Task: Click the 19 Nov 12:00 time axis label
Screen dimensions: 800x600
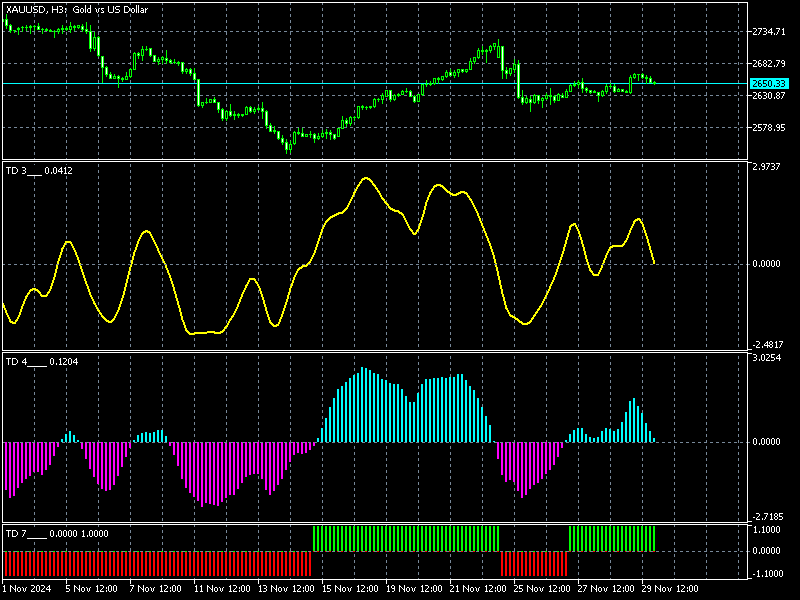Action: click(414, 589)
